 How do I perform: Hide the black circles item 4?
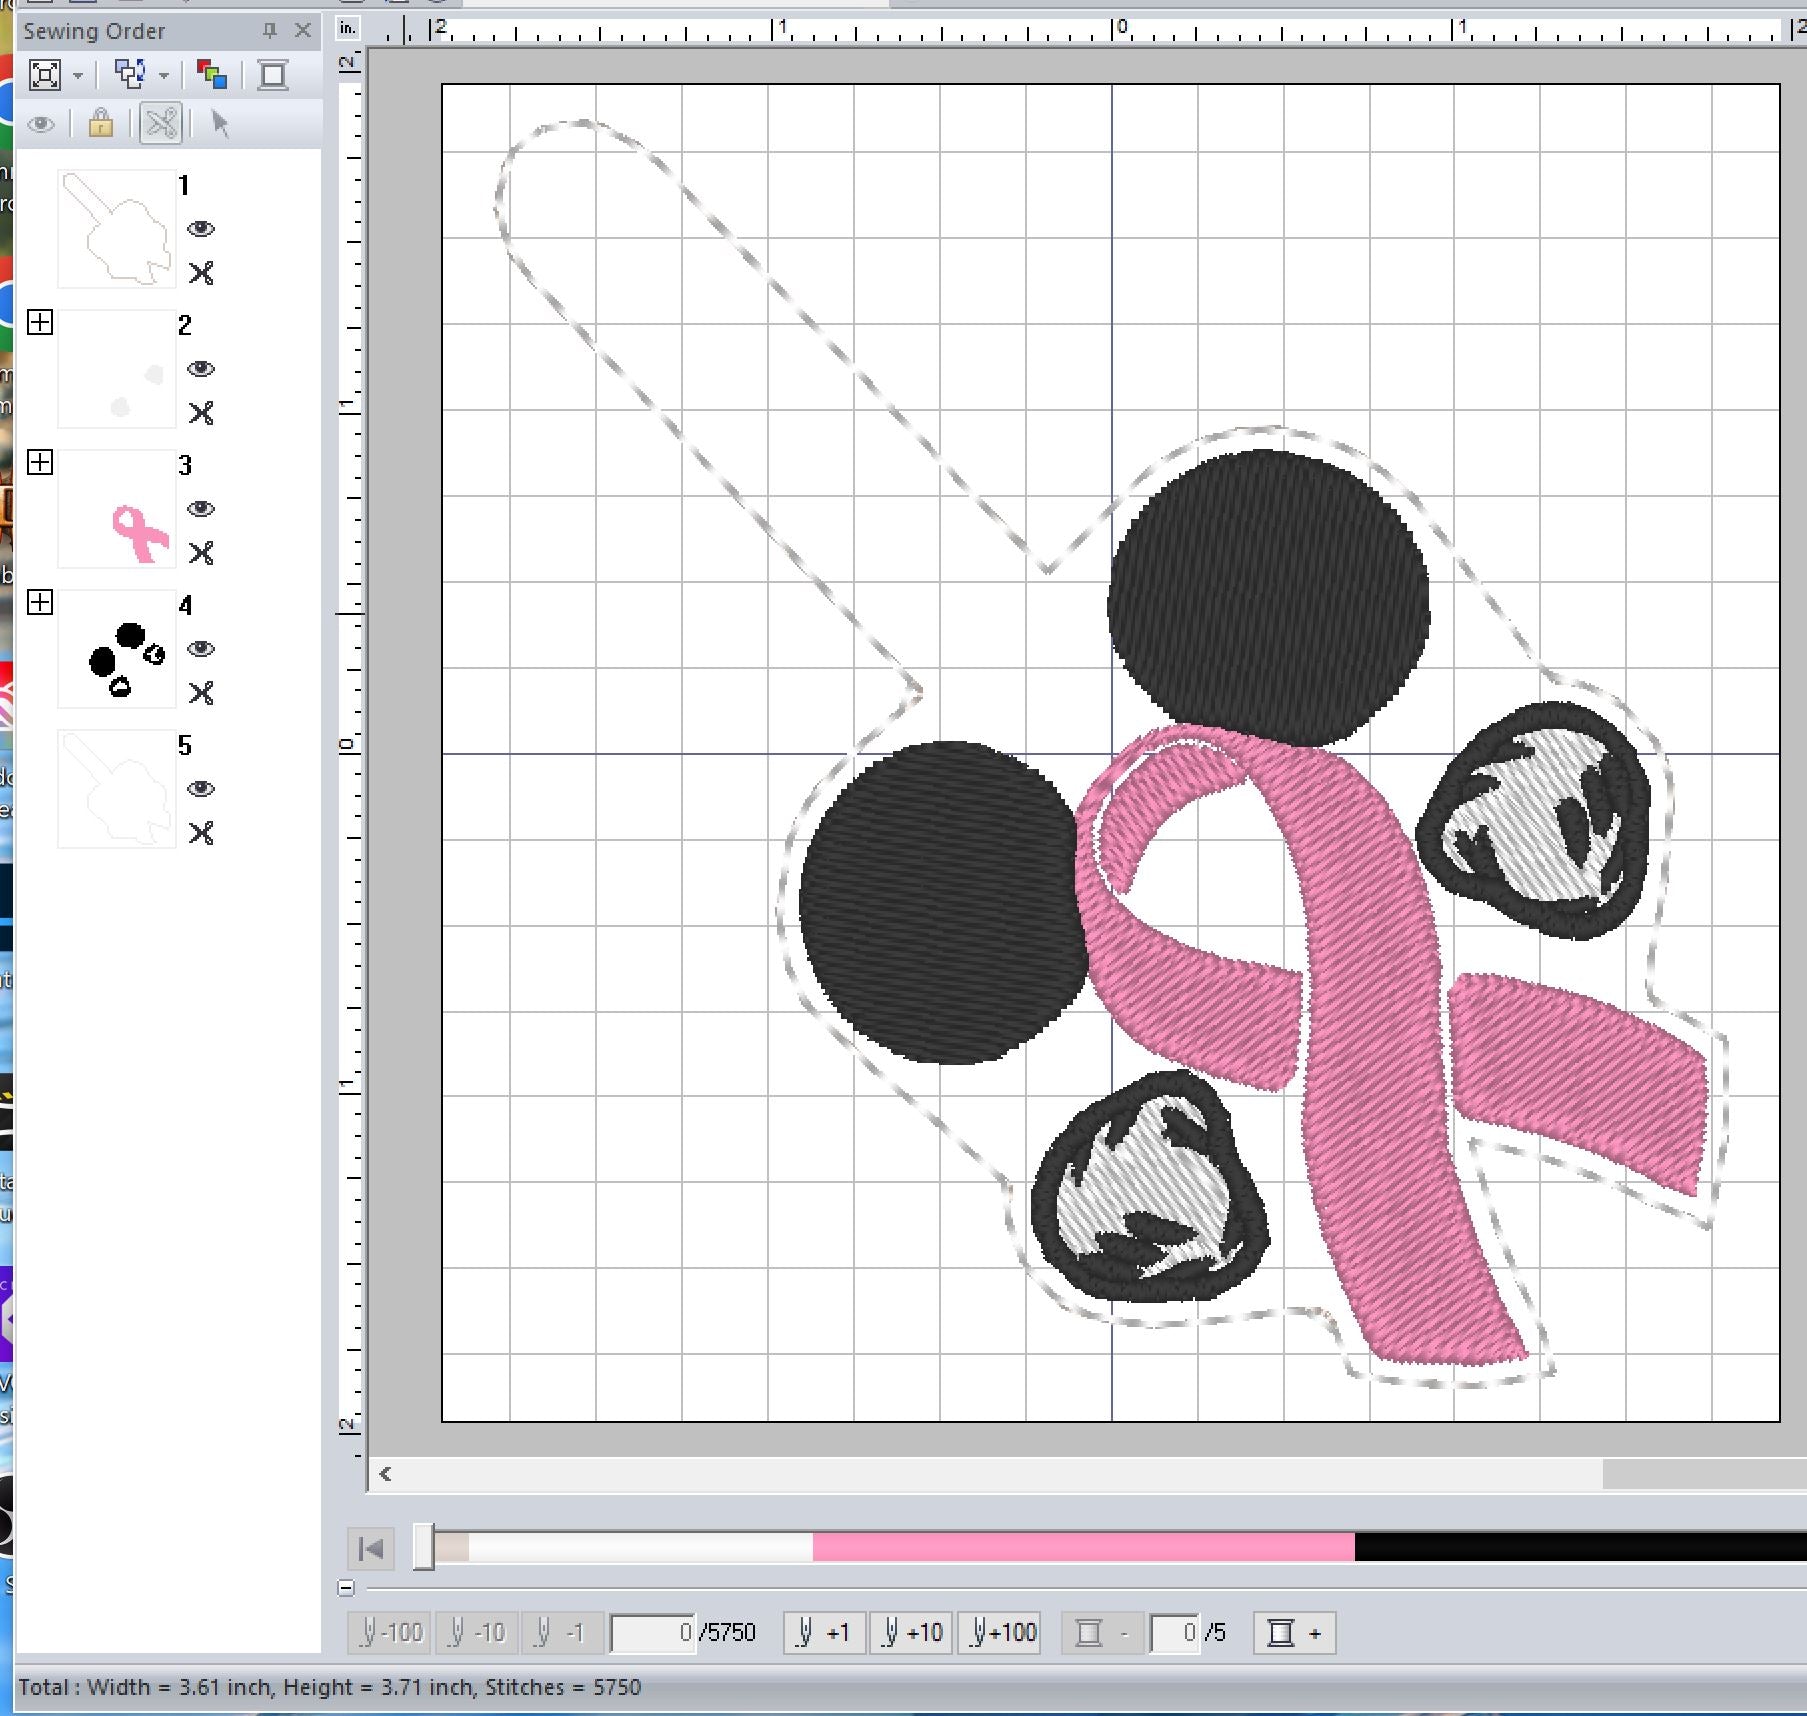click(201, 649)
